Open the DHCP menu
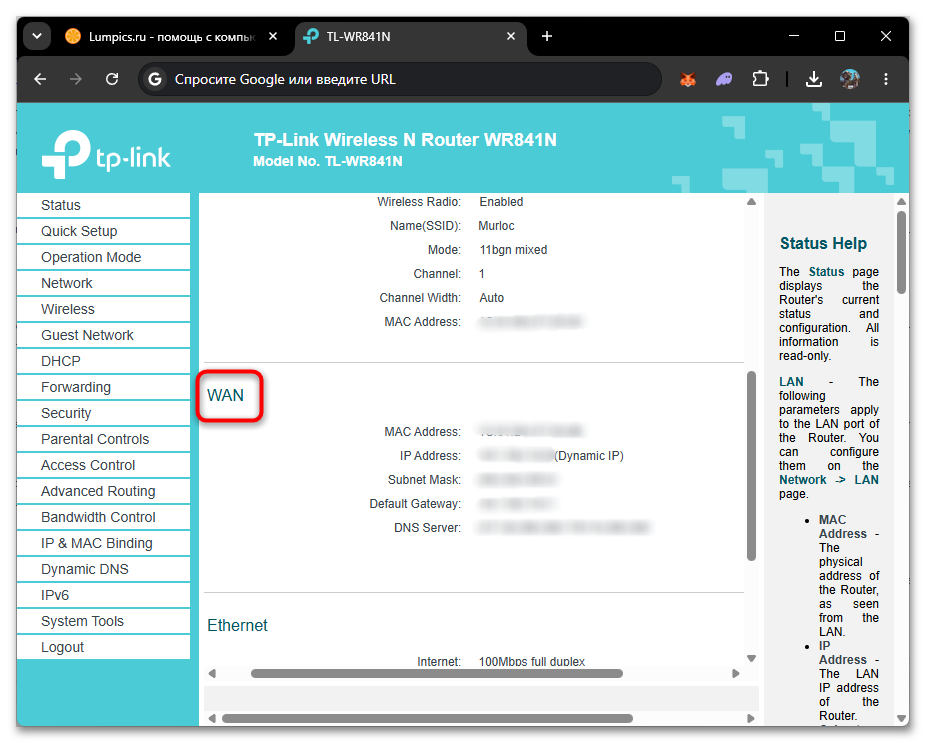 [103, 361]
